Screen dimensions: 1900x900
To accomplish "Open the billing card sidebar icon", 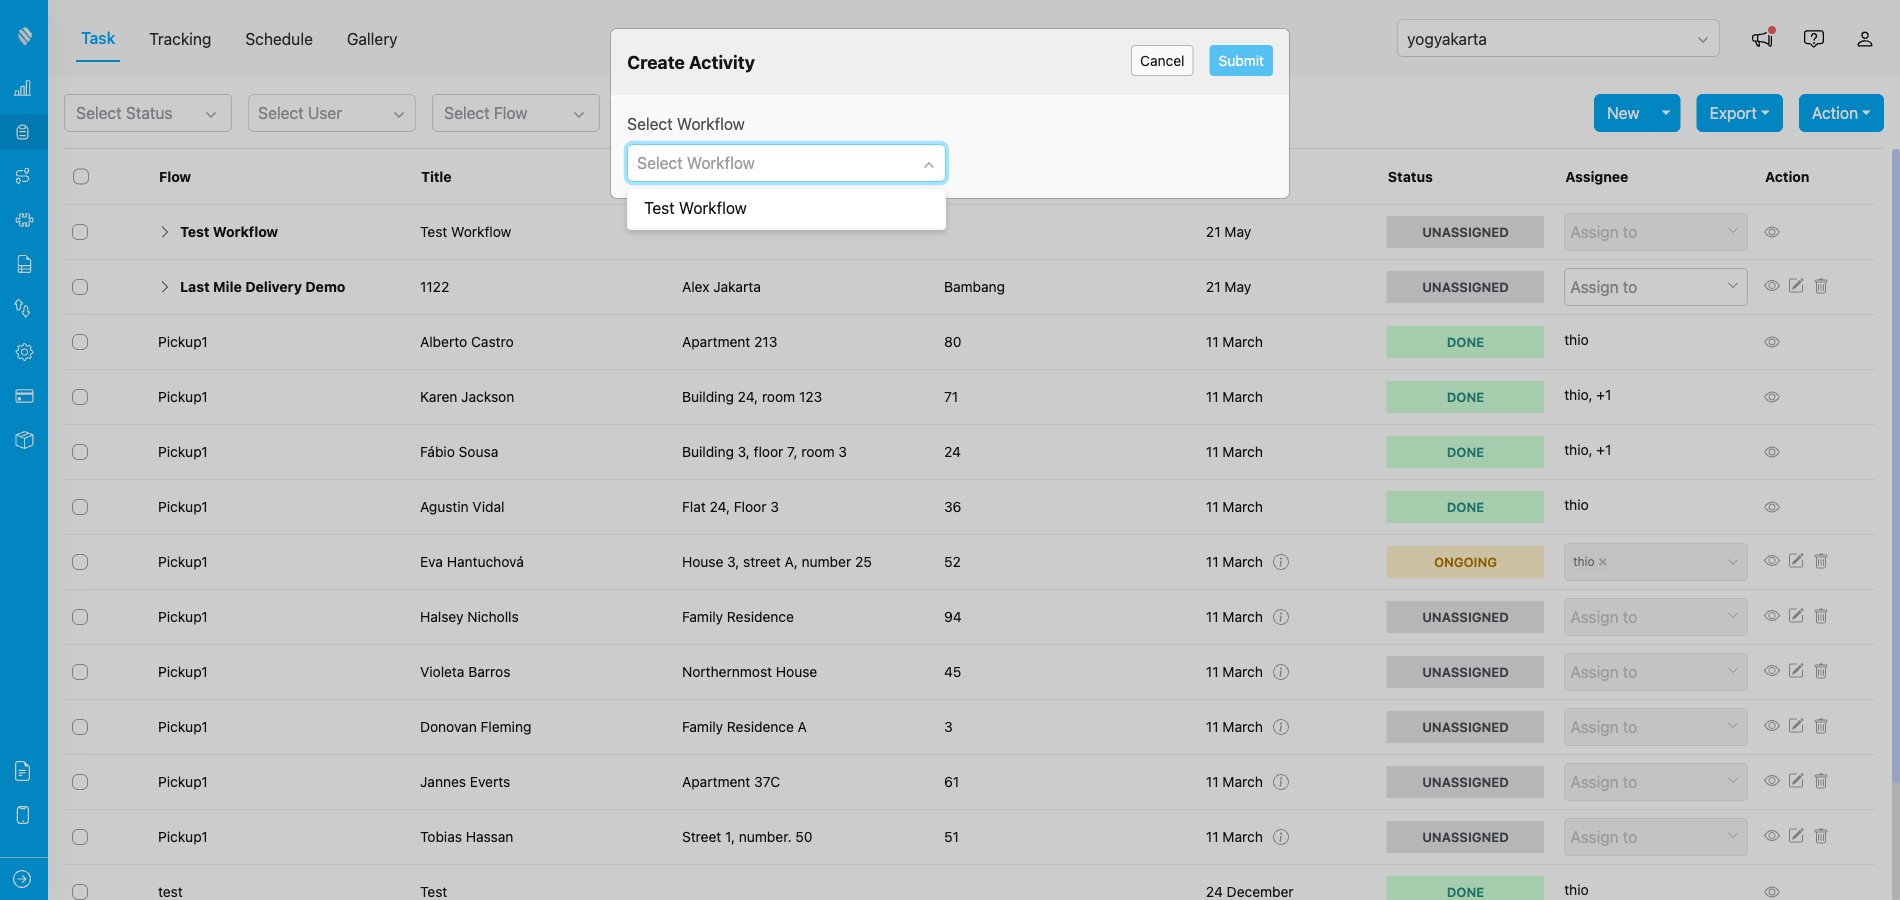I will coord(24,396).
